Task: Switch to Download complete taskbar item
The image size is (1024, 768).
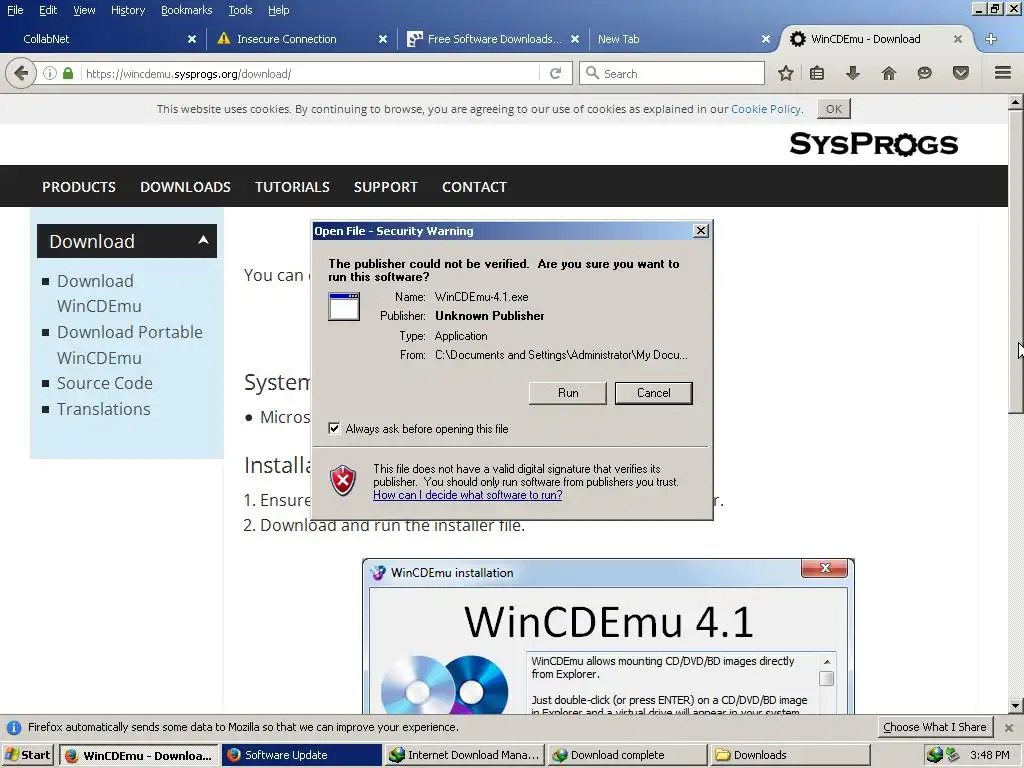Action: [627, 755]
